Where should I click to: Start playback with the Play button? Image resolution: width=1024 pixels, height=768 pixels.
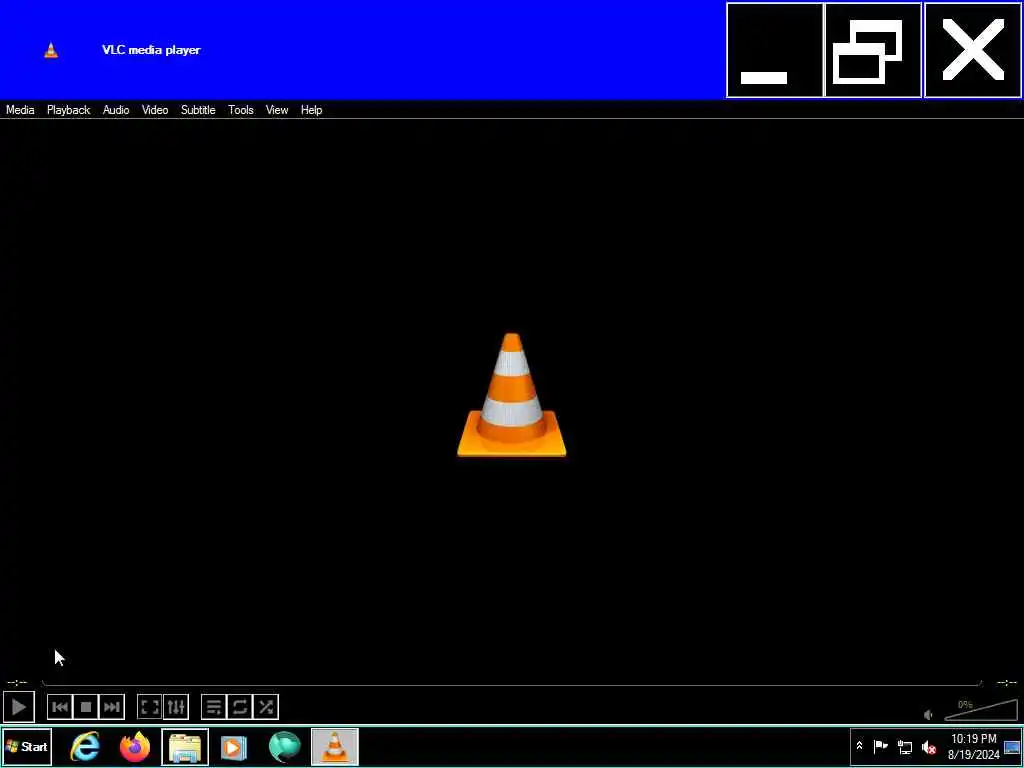[18, 707]
